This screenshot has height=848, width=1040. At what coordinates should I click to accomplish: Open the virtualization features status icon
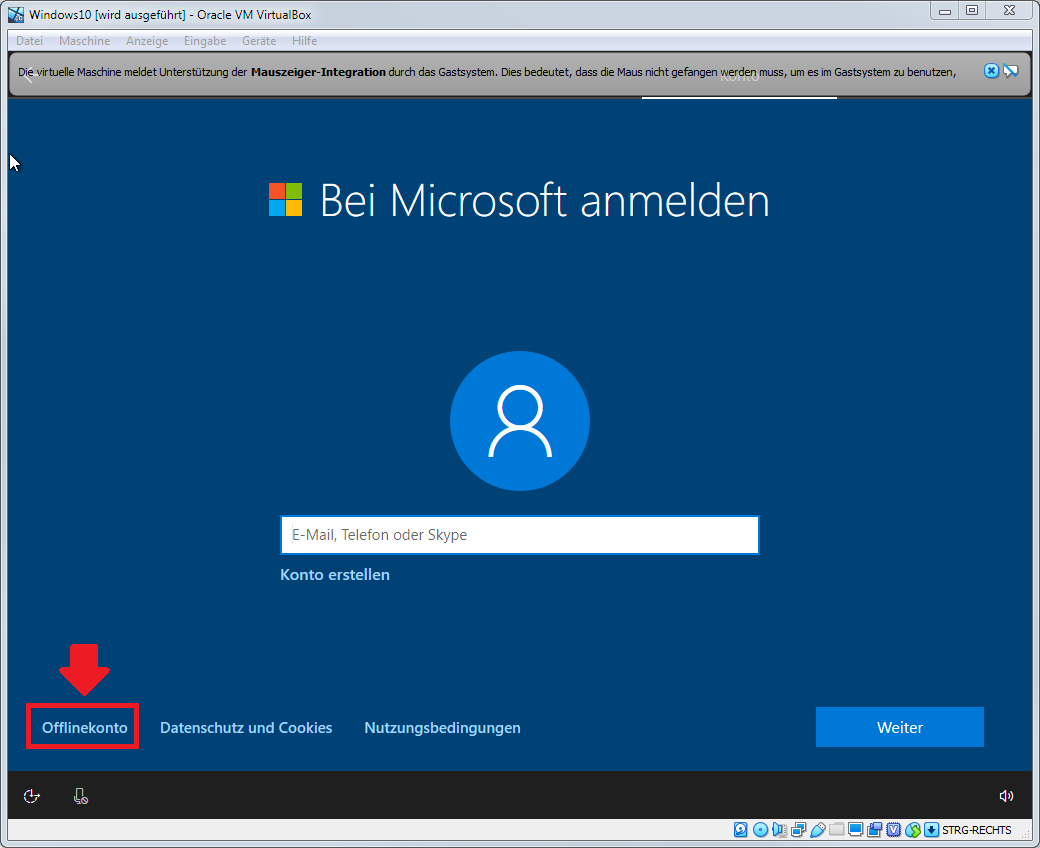[x=895, y=829]
